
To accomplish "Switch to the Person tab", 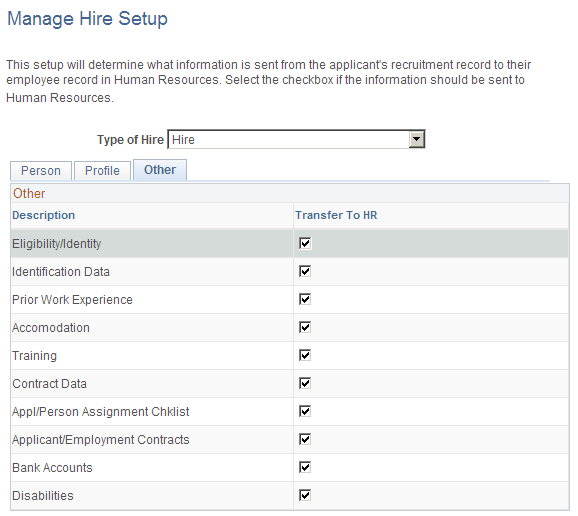I will point(41,171).
